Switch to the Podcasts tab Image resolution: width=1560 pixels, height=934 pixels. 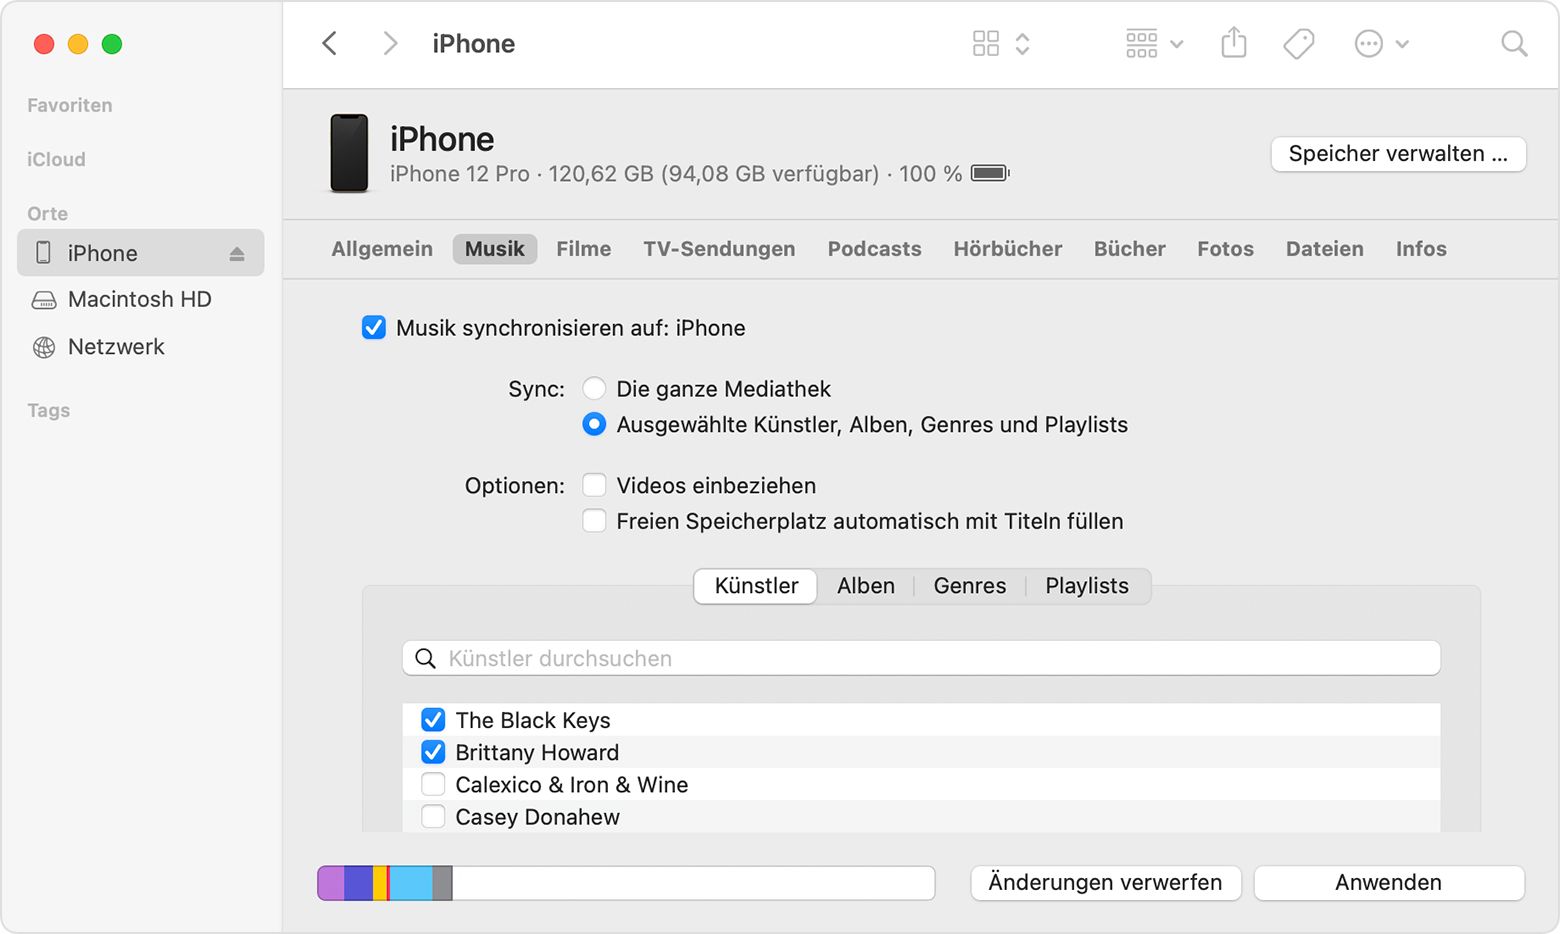click(874, 249)
